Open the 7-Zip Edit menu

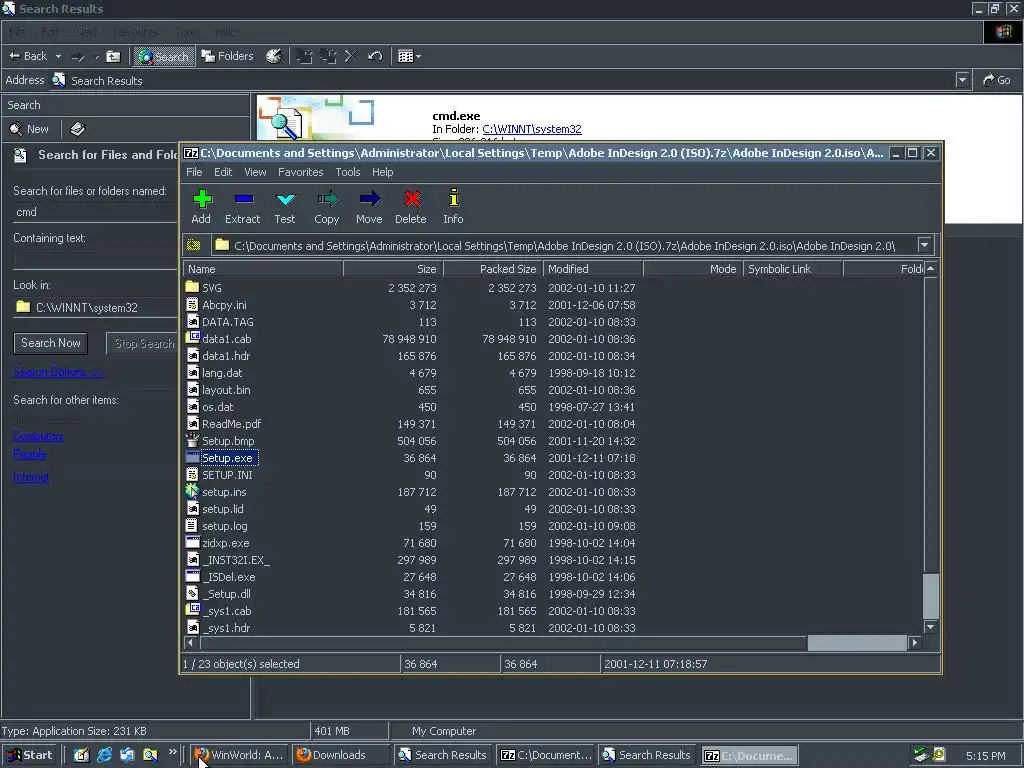223,172
